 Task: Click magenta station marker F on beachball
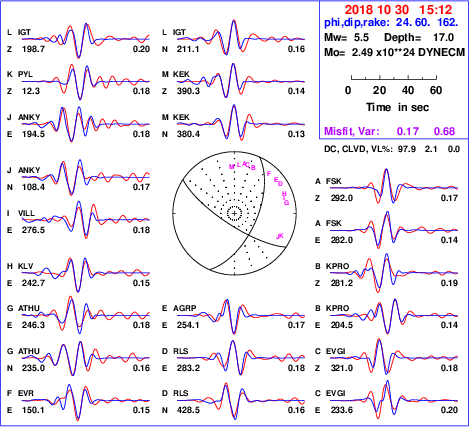(269, 174)
